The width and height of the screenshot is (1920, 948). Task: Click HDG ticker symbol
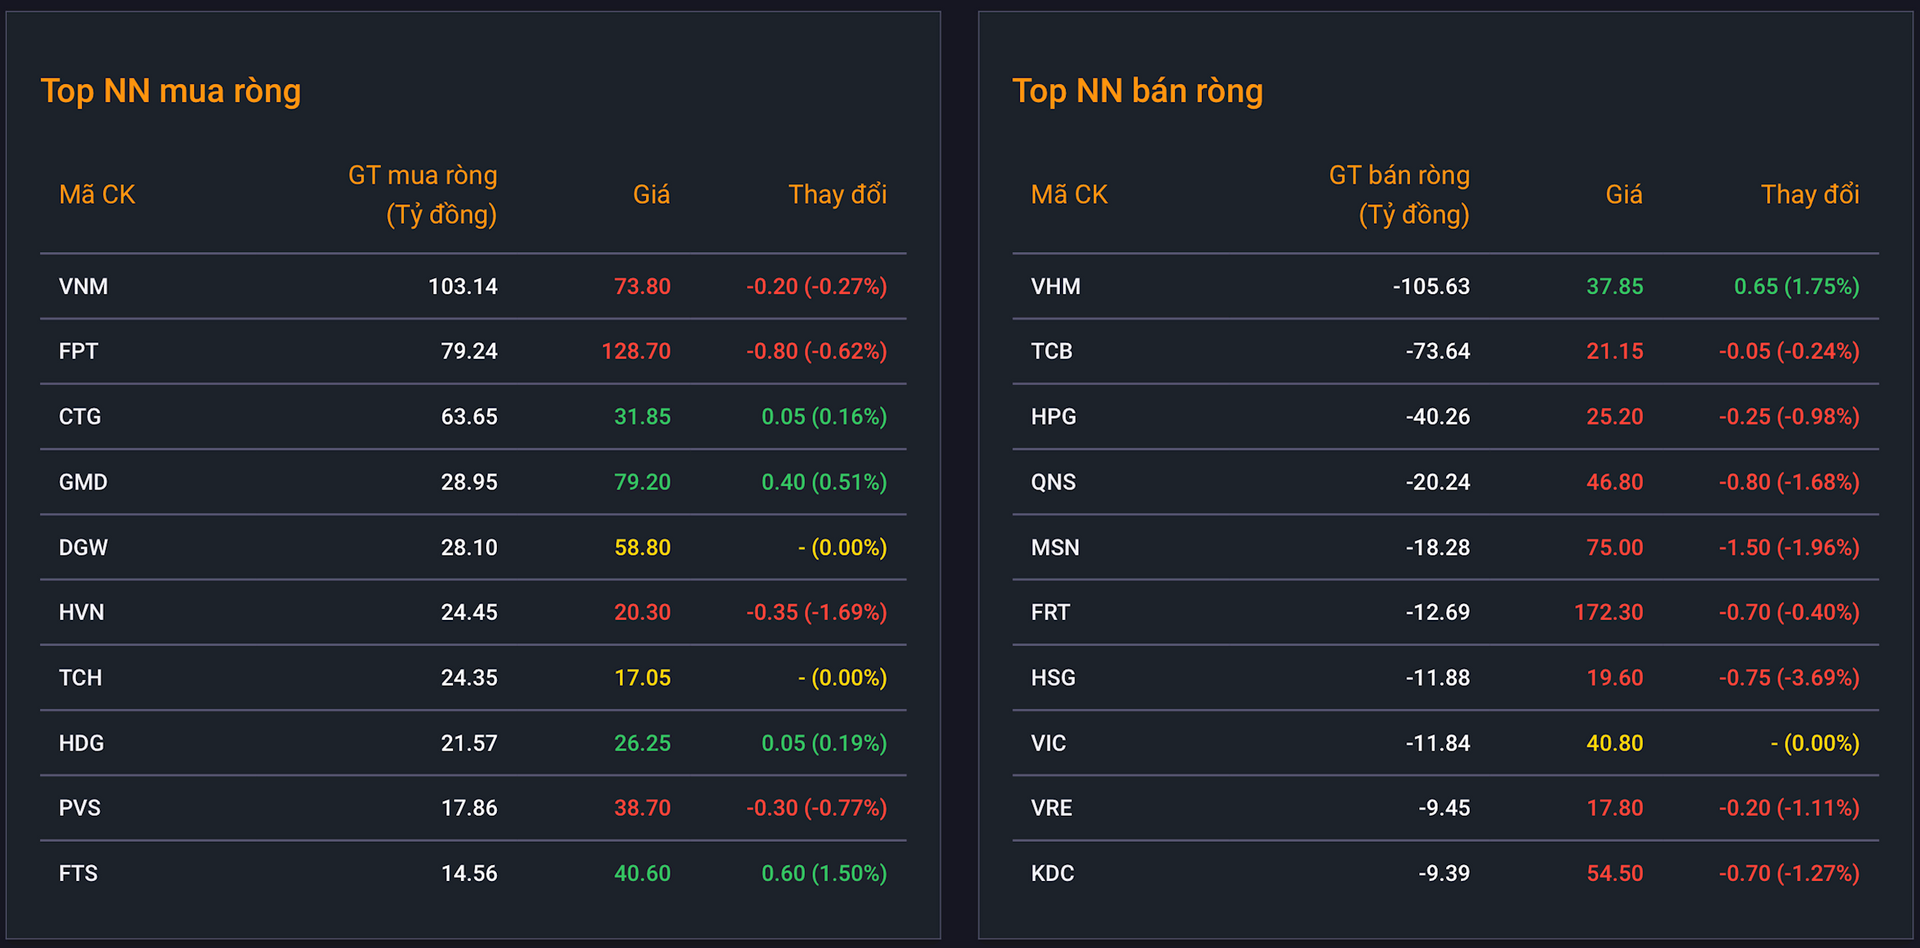pyautogui.click(x=81, y=744)
